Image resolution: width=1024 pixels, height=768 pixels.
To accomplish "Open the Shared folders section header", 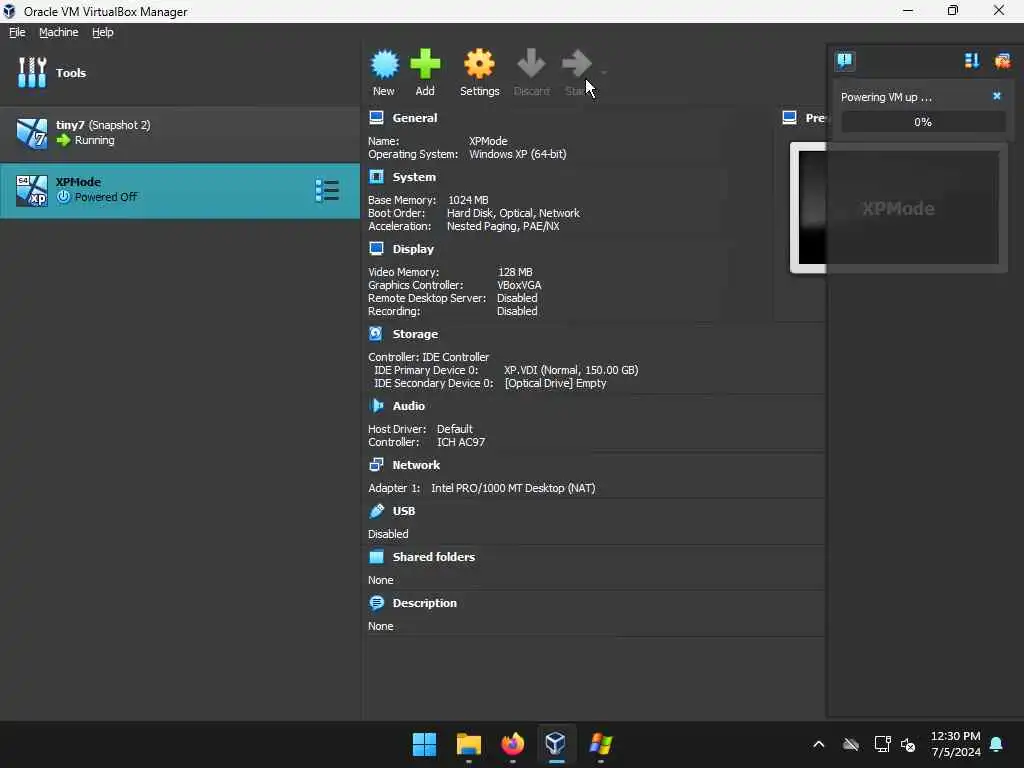I will click(x=434, y=557).
